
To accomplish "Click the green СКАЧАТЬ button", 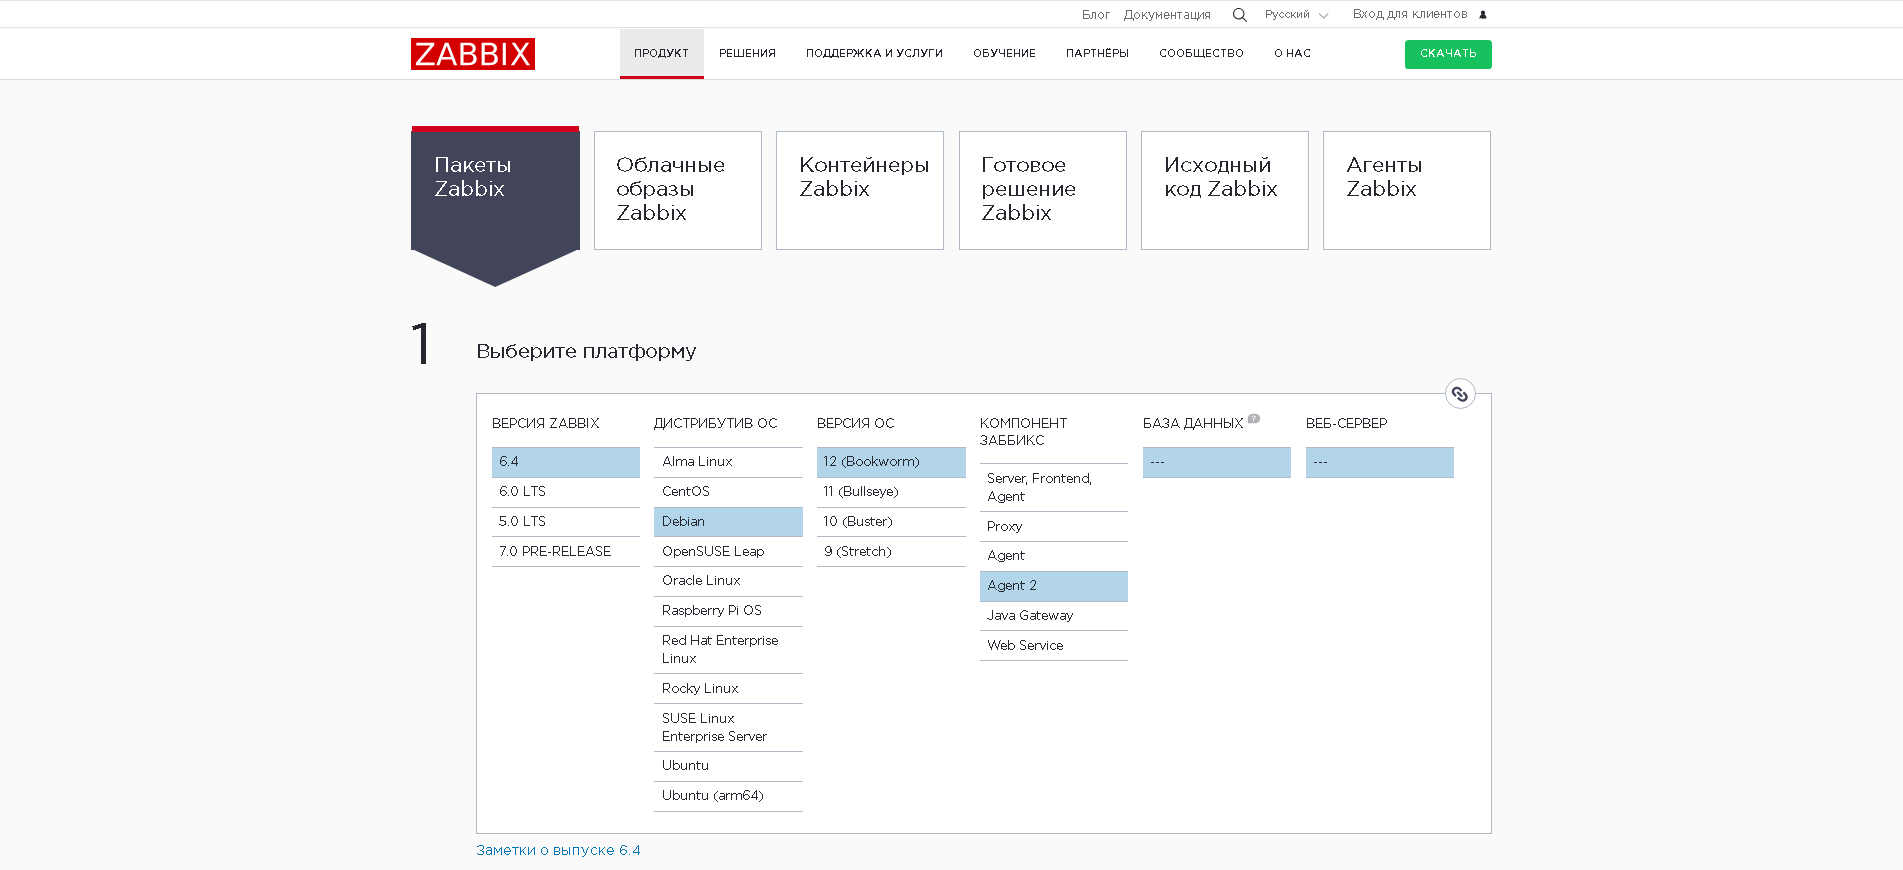I will tap(1448, 54).
